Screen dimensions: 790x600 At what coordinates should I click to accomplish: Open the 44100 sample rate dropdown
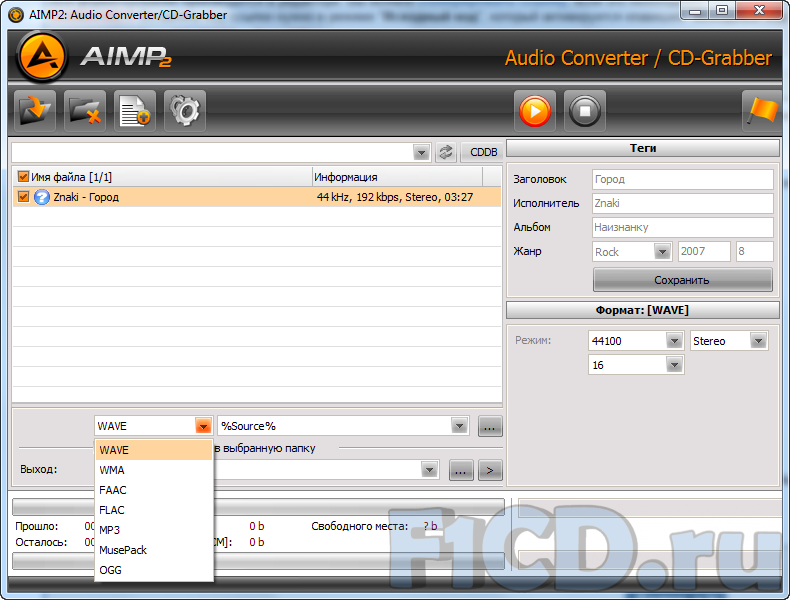674,341
